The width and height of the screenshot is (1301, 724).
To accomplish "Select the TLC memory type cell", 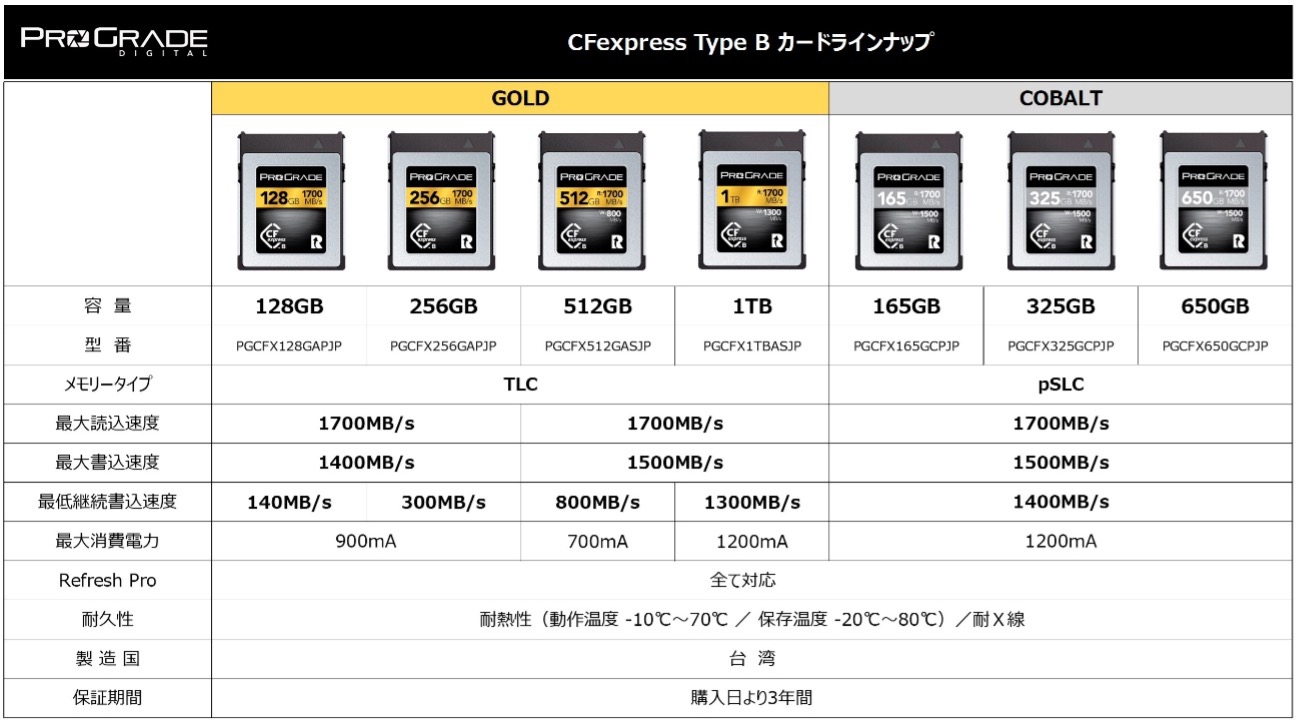I will [x=520, y=385].
